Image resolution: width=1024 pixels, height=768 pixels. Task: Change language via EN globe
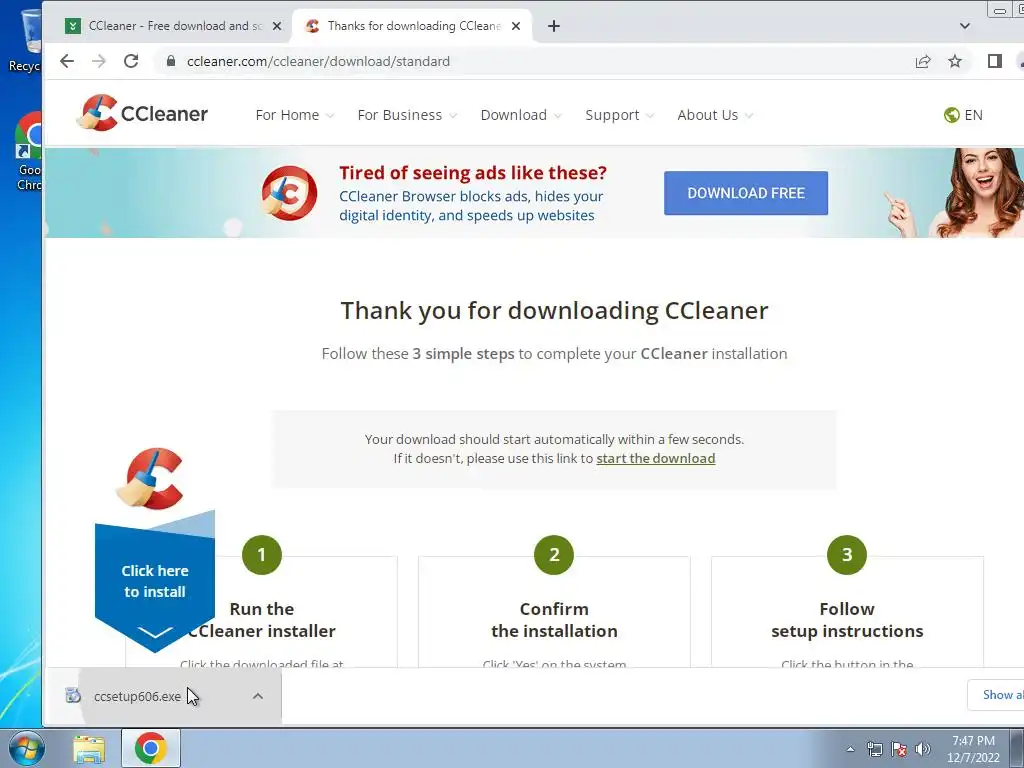(963, 115)
